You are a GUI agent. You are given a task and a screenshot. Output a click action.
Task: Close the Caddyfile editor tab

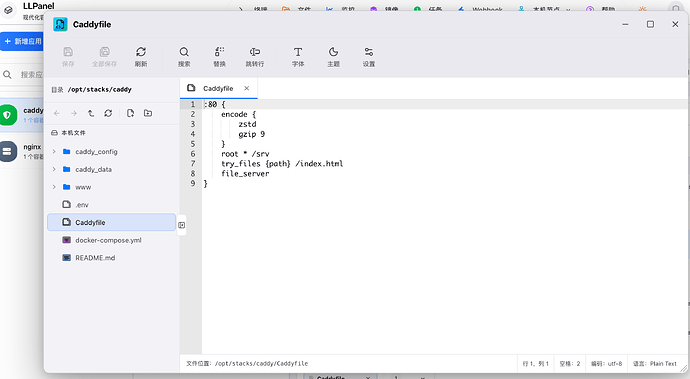pos(247,88)
